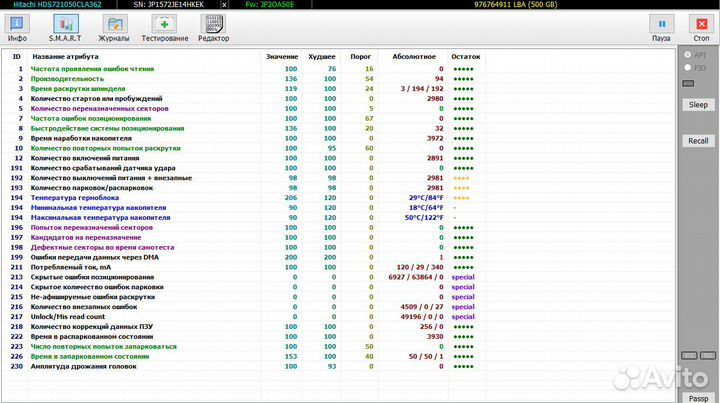
Task: Click the Recall button
Action: tap(697, 141)
